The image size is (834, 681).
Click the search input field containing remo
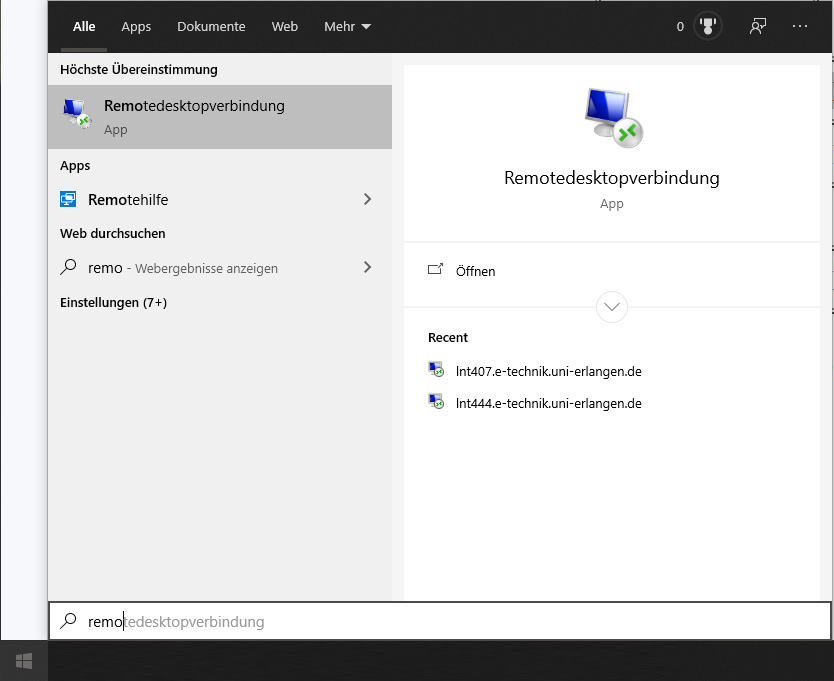click(440, 621)
